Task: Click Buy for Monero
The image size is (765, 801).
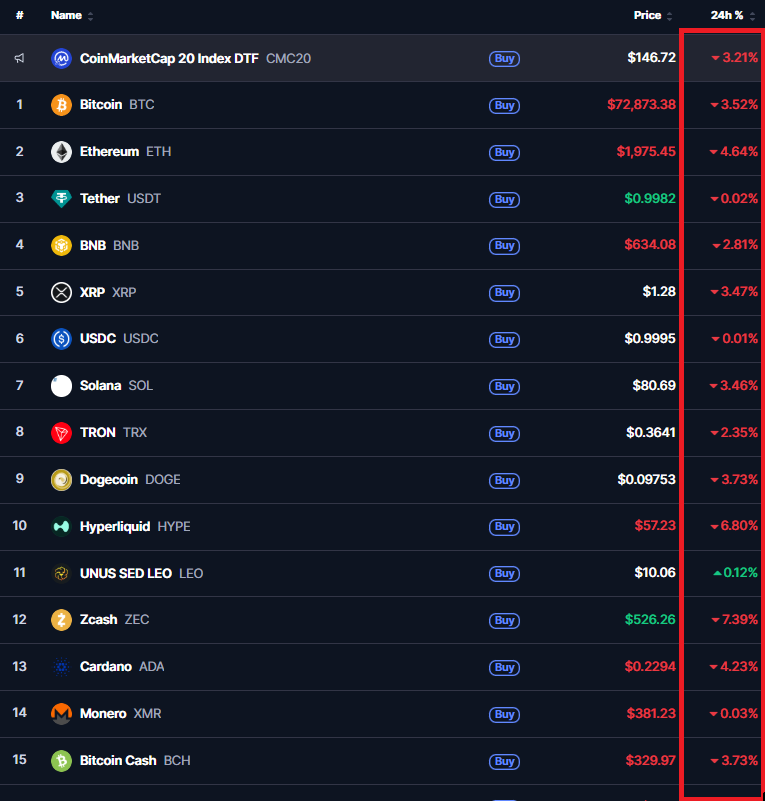Action: [x=505, y=715]
